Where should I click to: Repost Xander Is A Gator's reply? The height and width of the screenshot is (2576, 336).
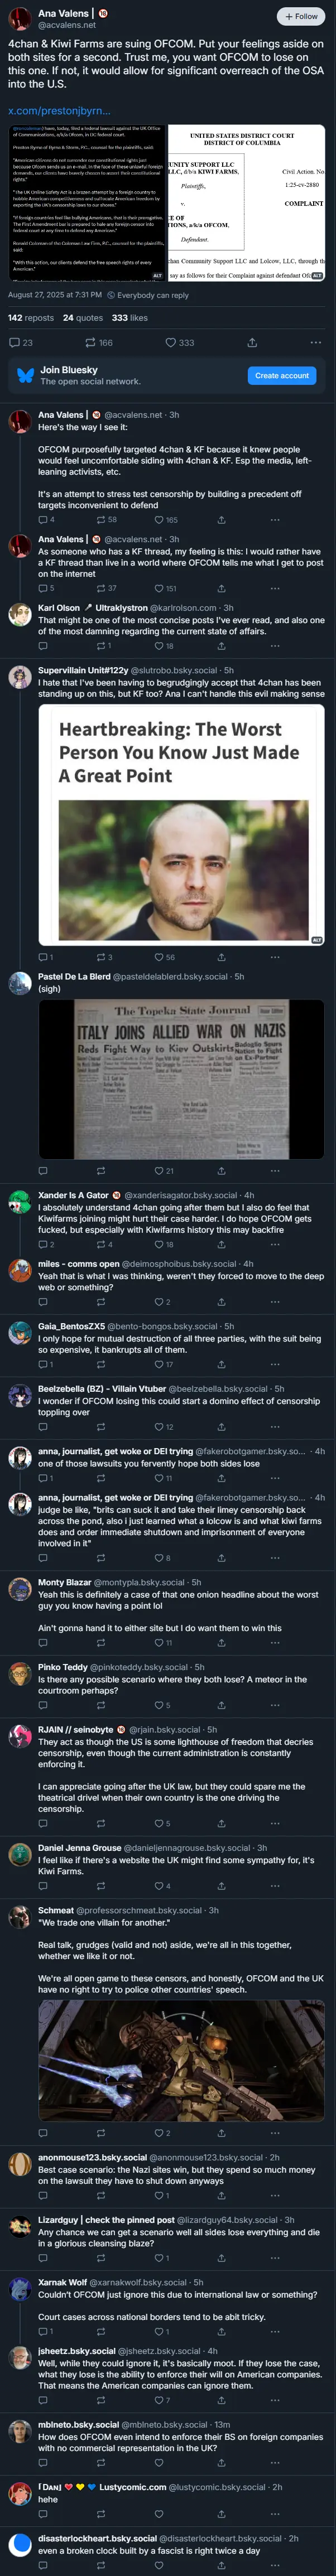tap(100, 1244)
